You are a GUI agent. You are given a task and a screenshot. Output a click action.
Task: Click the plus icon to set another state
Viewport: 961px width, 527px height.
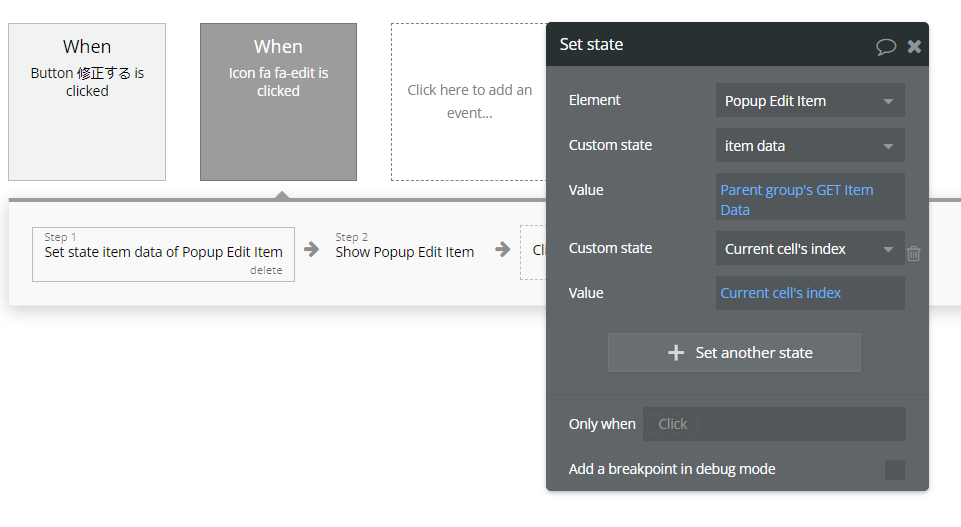point(676,353)
